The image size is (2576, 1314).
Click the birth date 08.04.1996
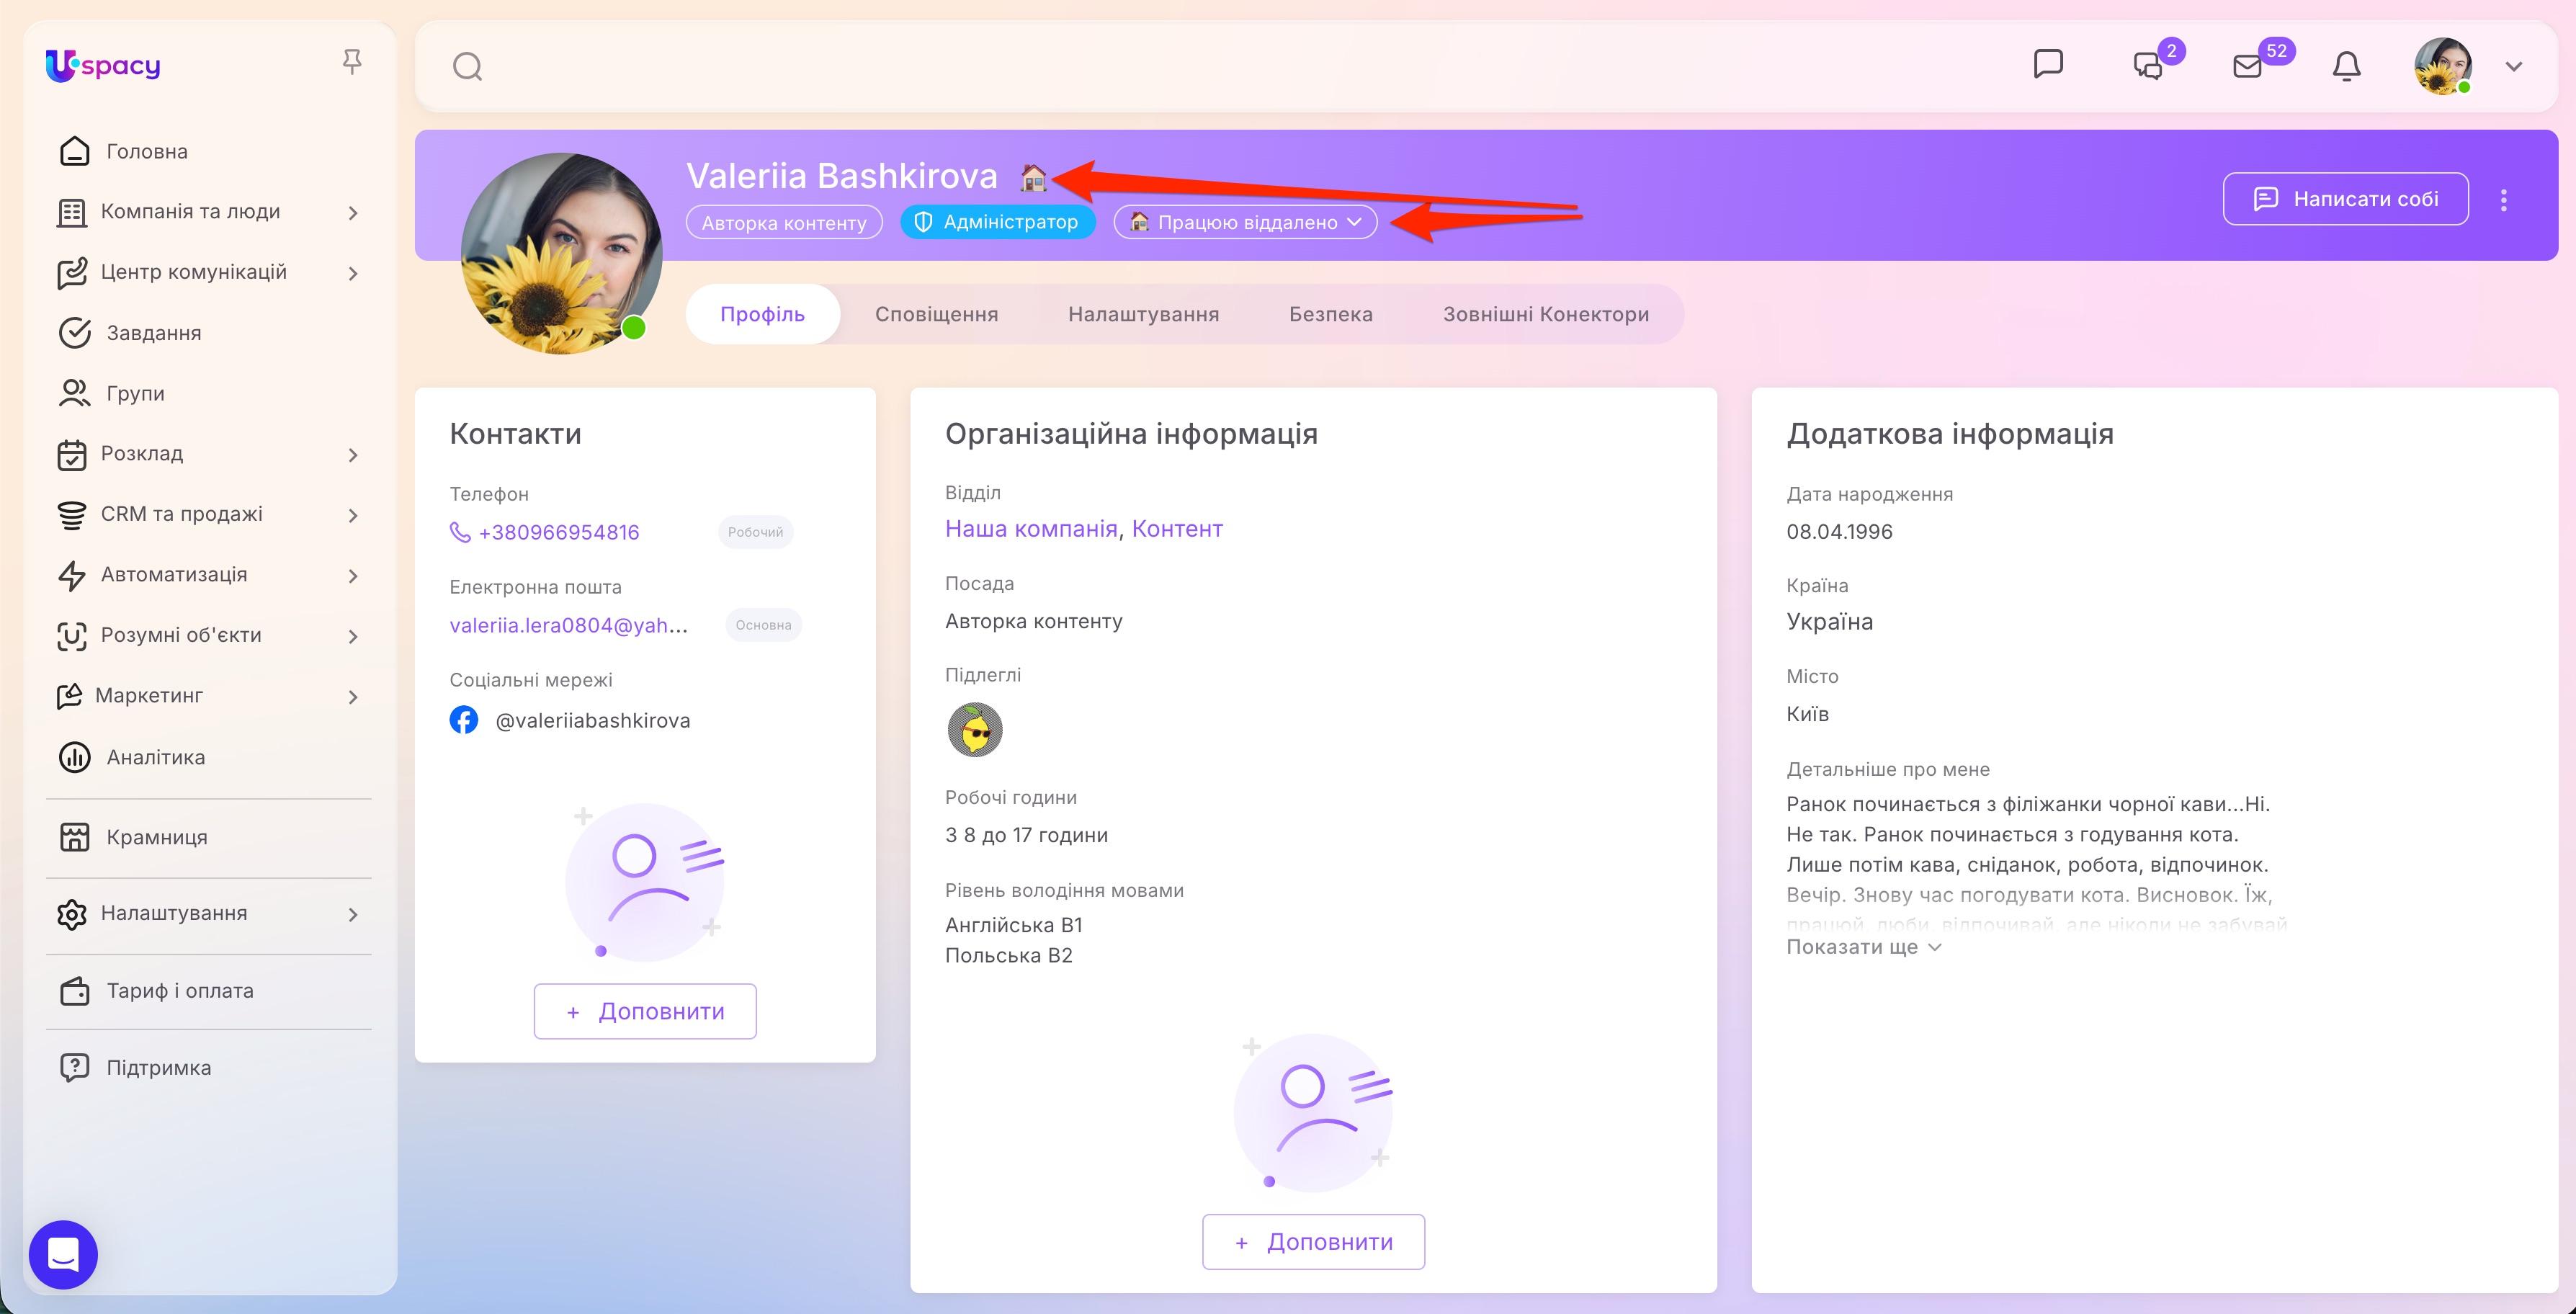pos(1839,532)
